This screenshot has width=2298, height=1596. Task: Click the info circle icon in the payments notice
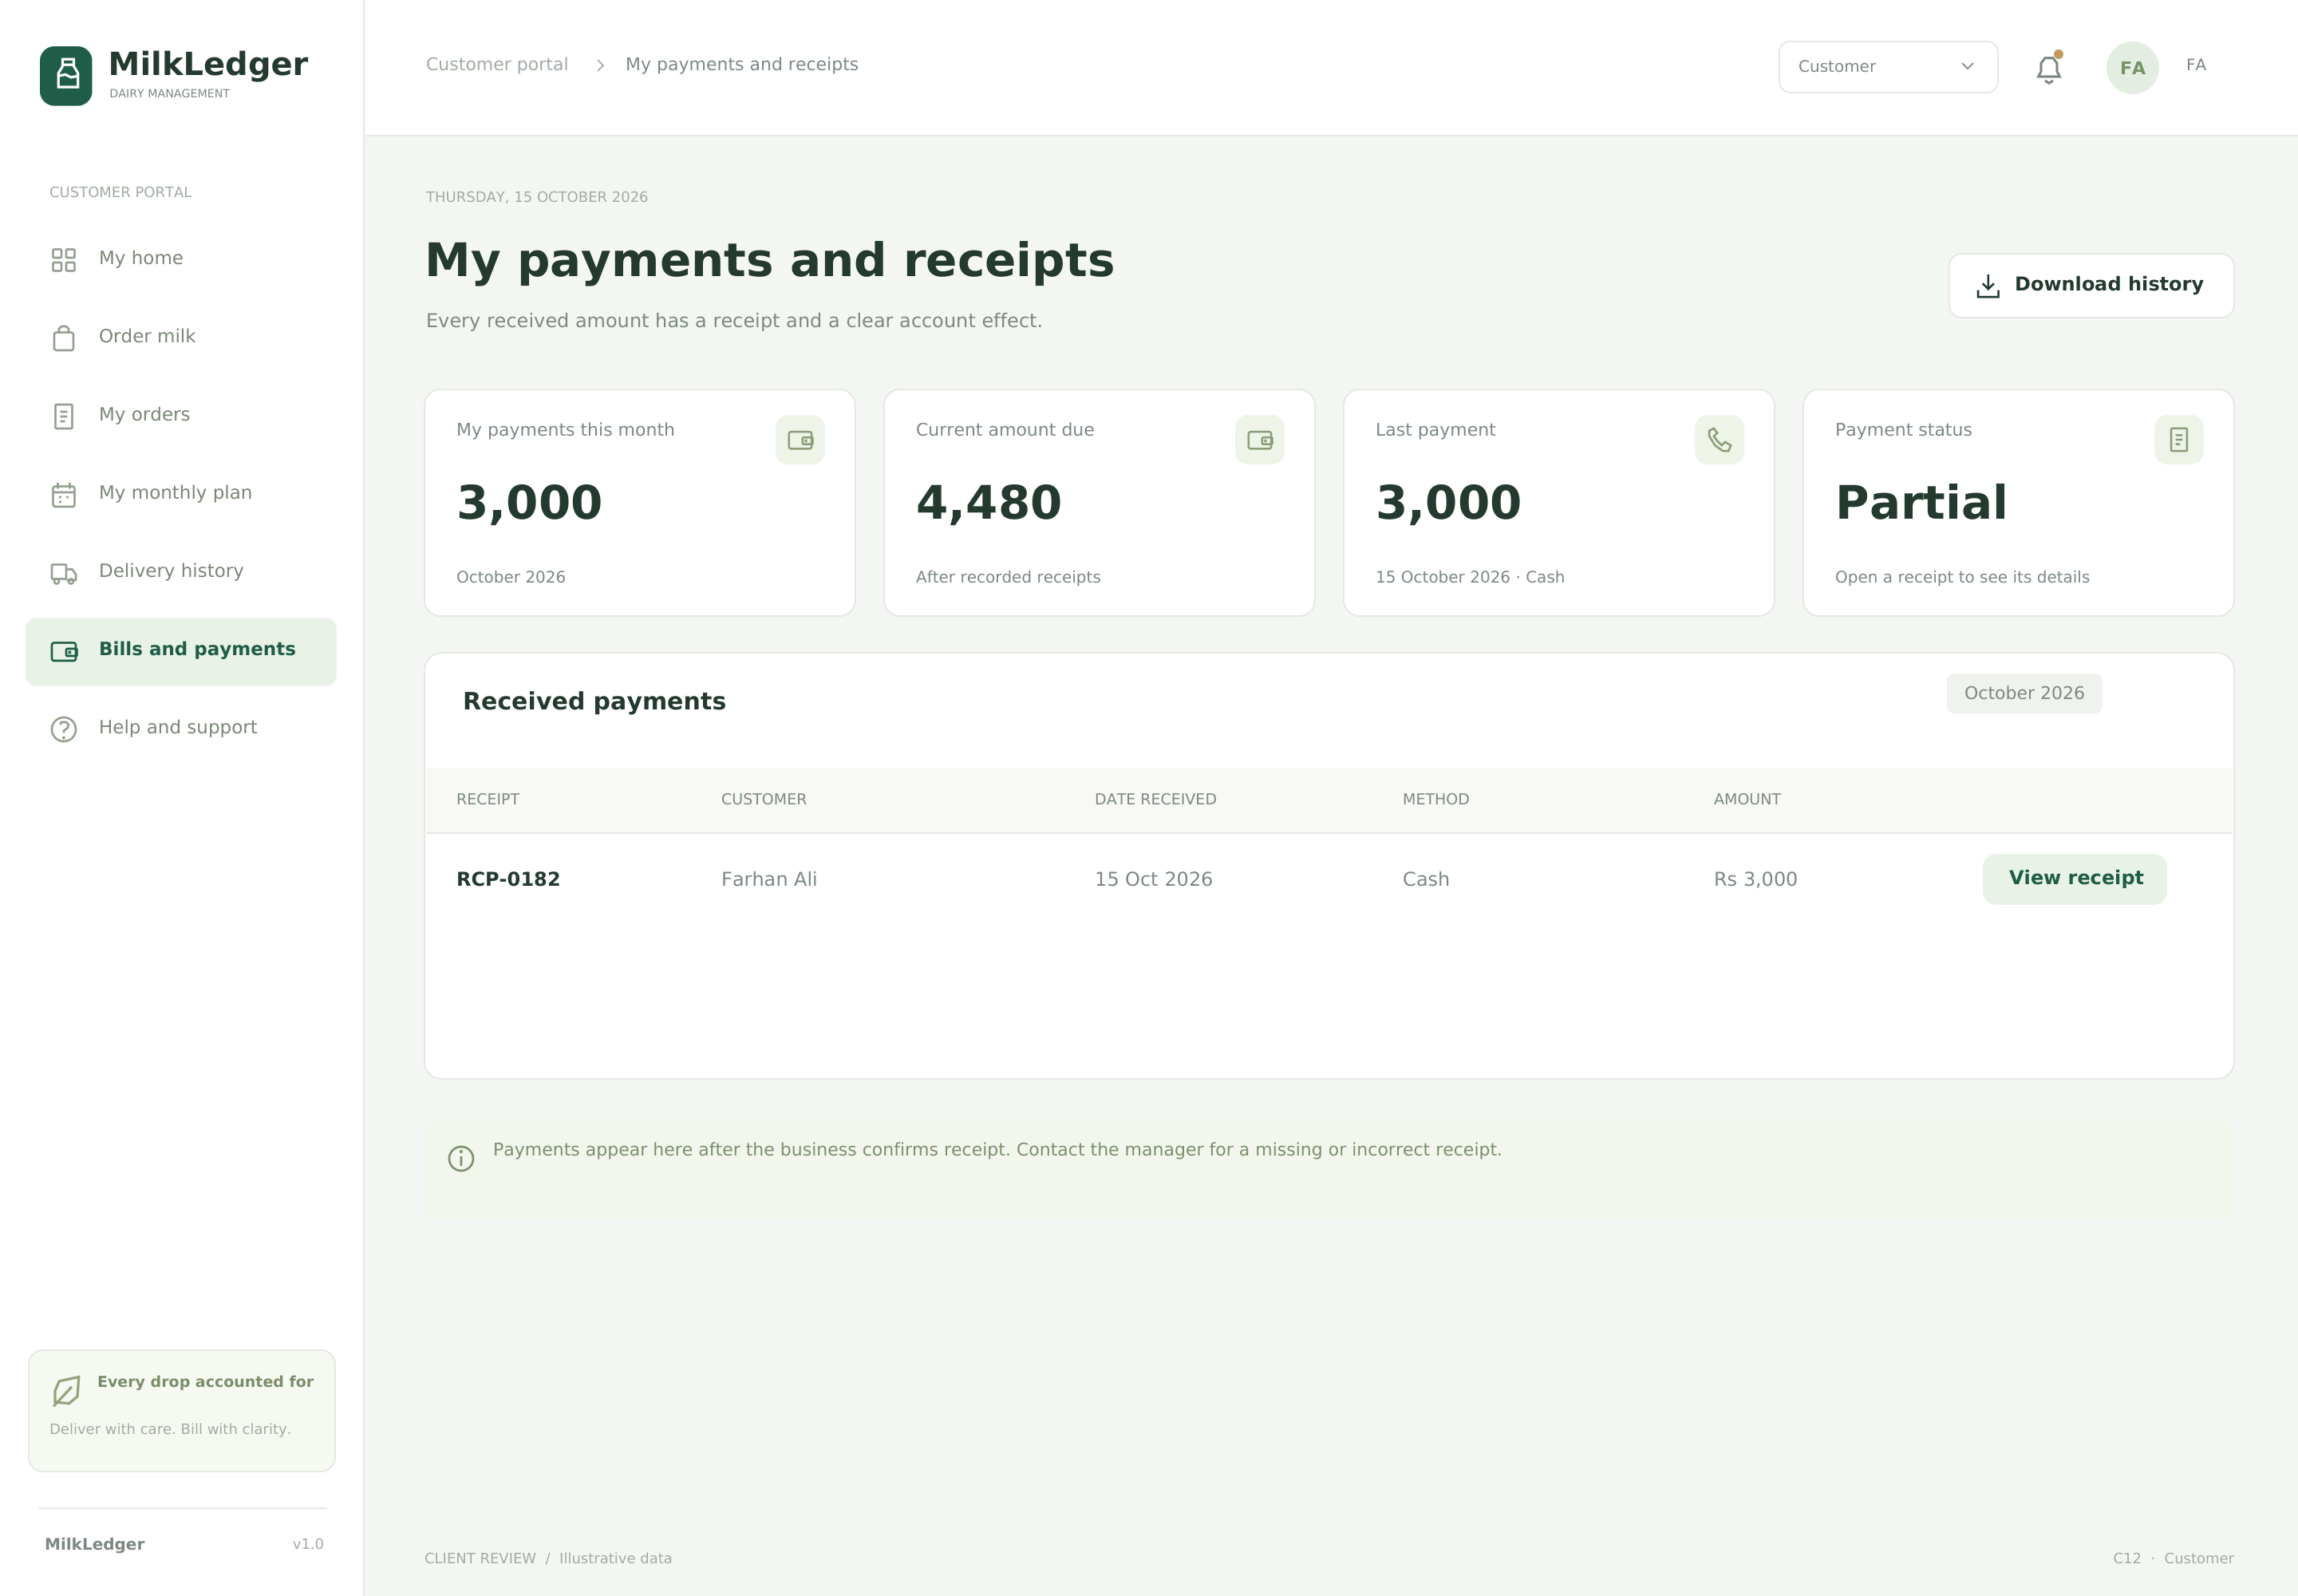click(461, 1158)
